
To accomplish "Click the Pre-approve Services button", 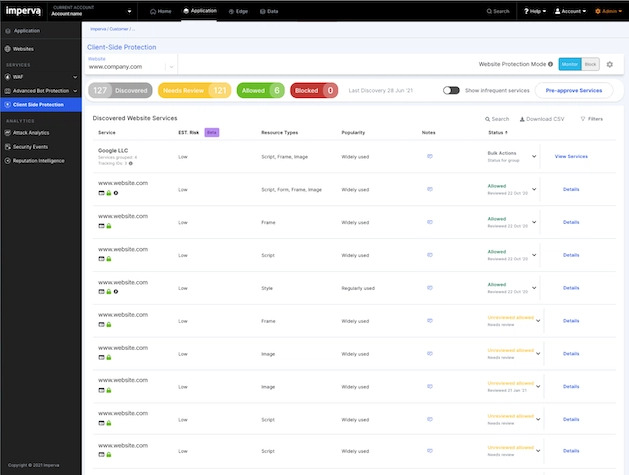I will [x=575, y=90].
